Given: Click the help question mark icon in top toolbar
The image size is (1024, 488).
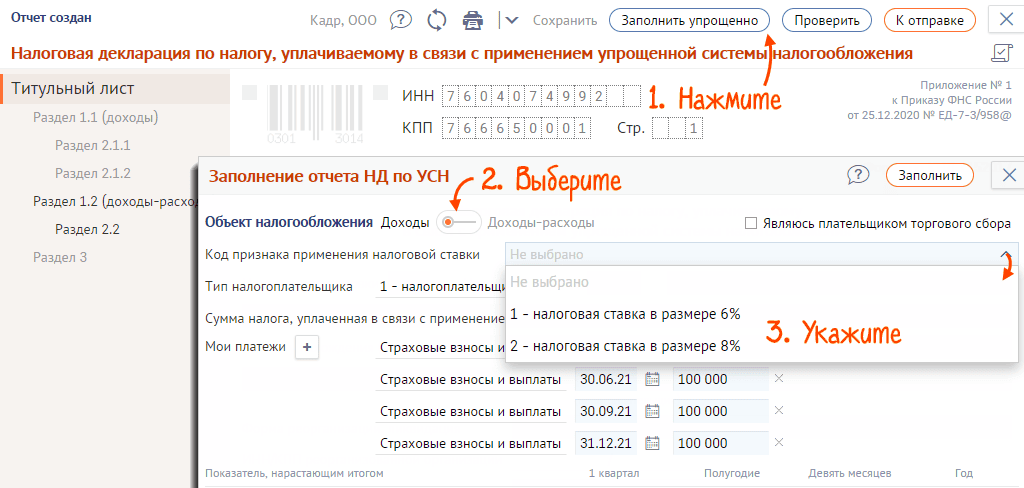Looking at the screenshot, I should point(401,19).
